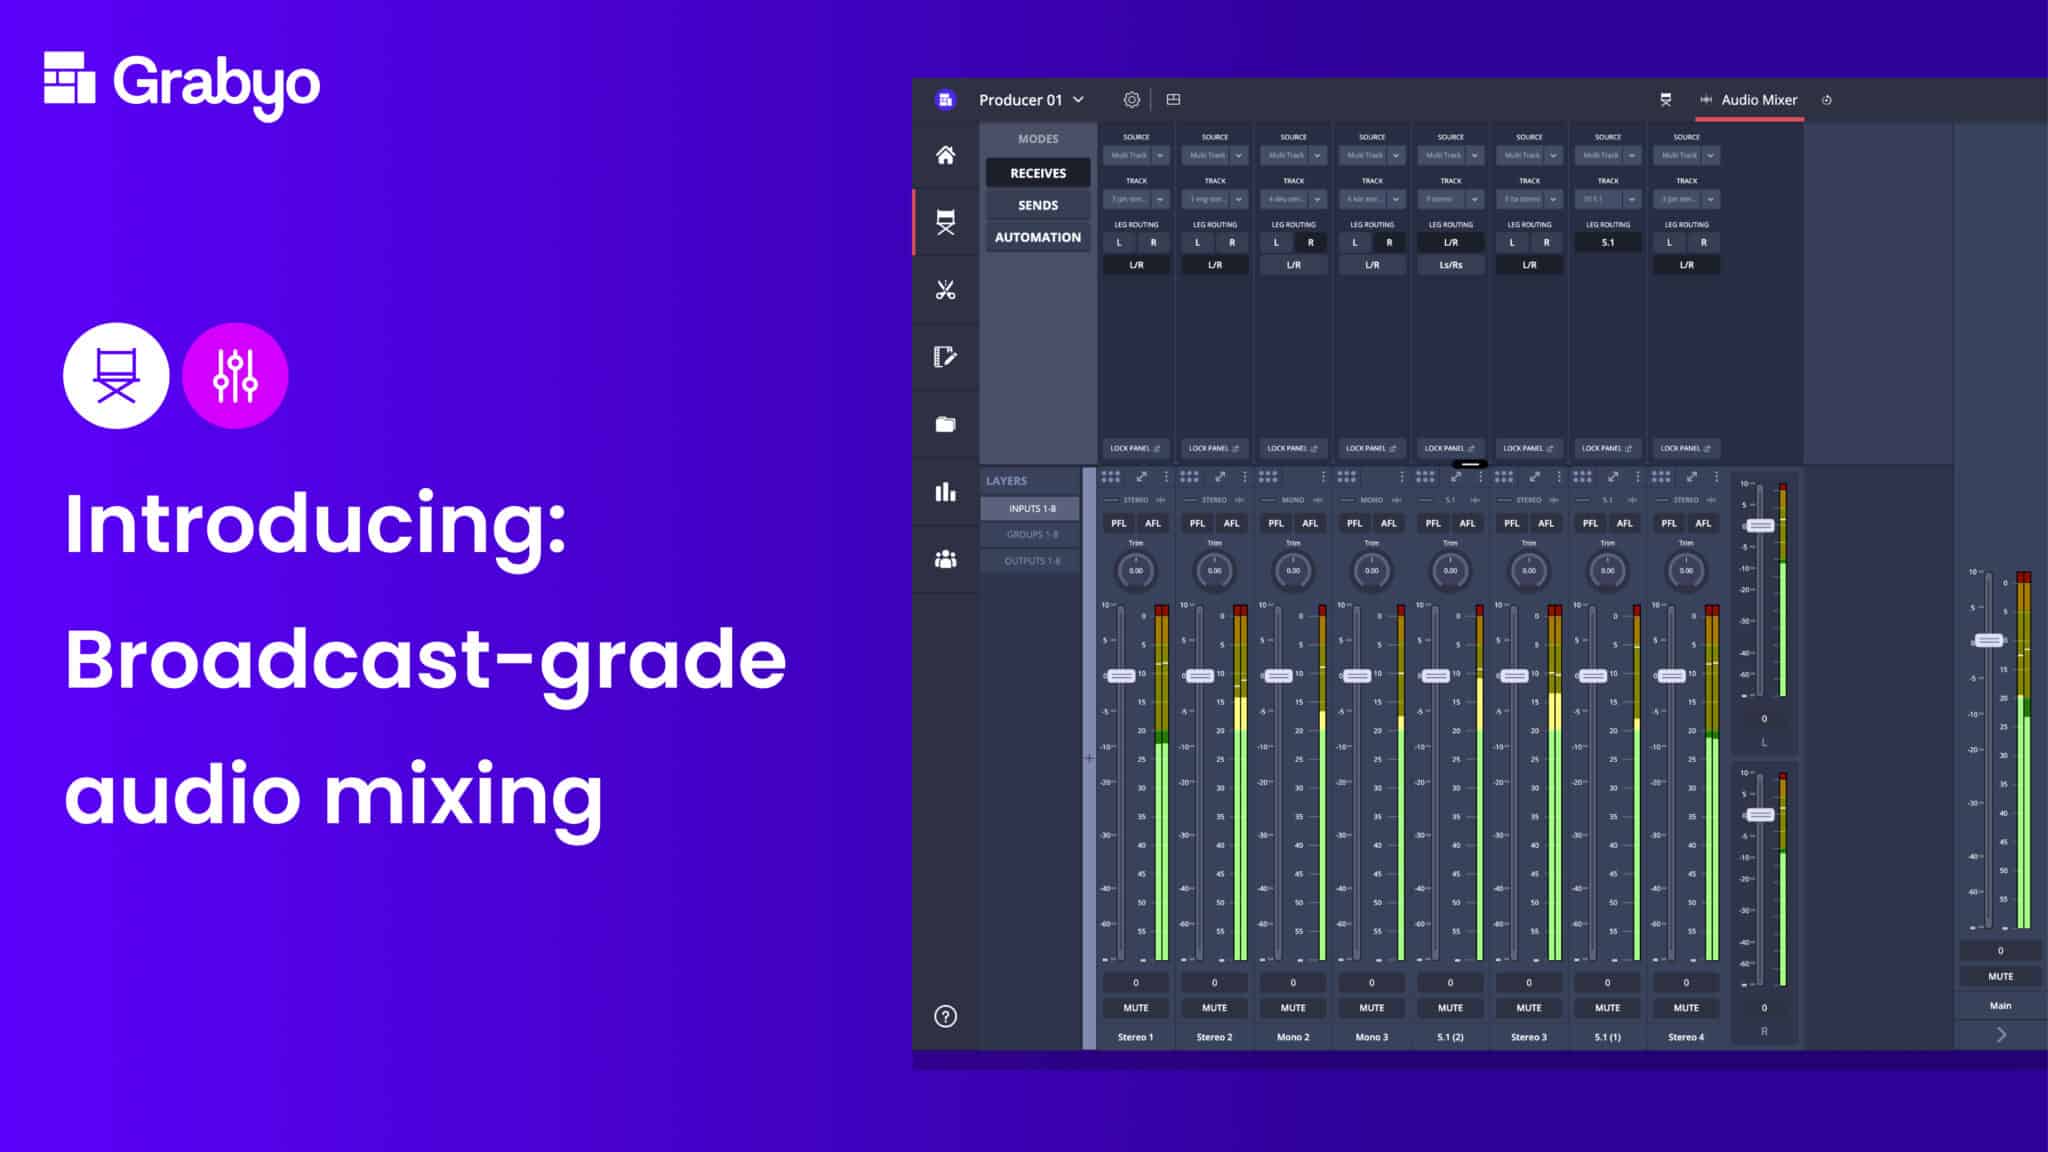Screen dimensions: 2048x1152
Task: Open the clip notes editing tool
Action: click(946, 358)
